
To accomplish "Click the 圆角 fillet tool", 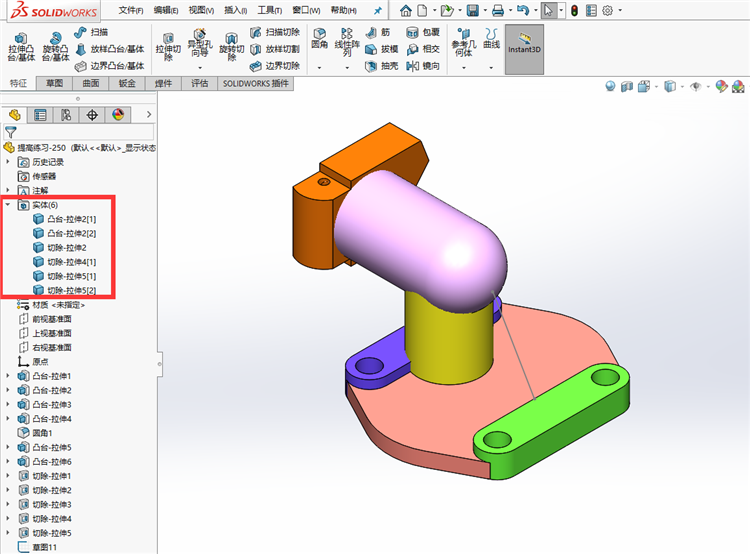I will point(320,39).
